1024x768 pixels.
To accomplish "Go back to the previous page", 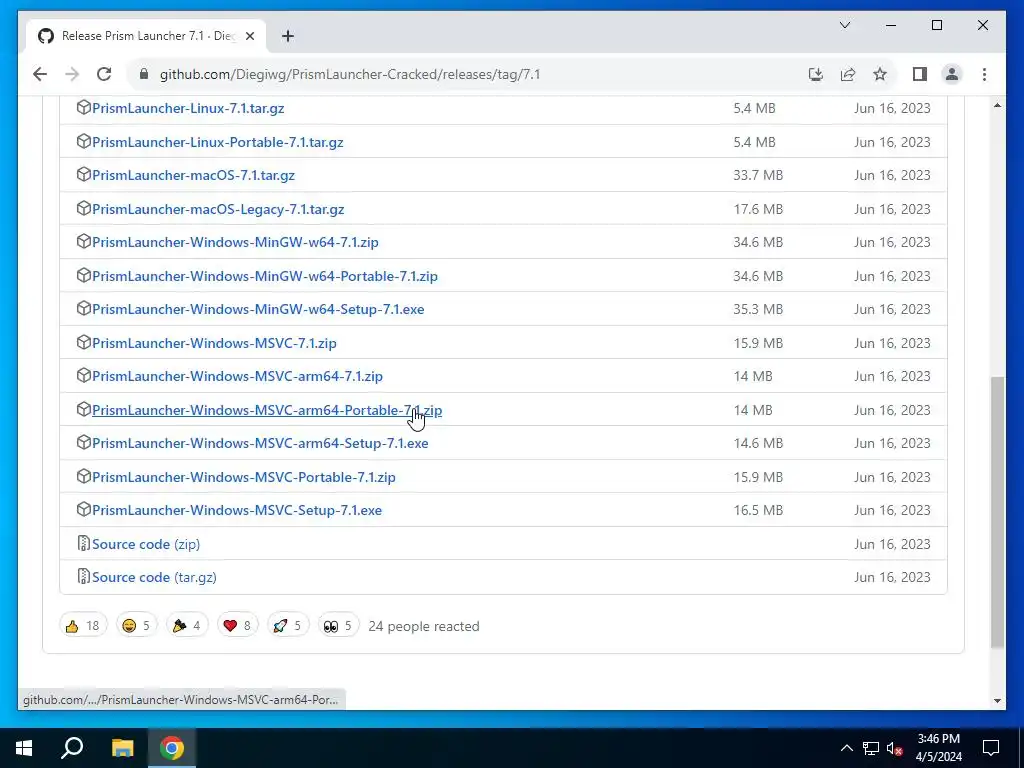I will [x=40, y=74].
